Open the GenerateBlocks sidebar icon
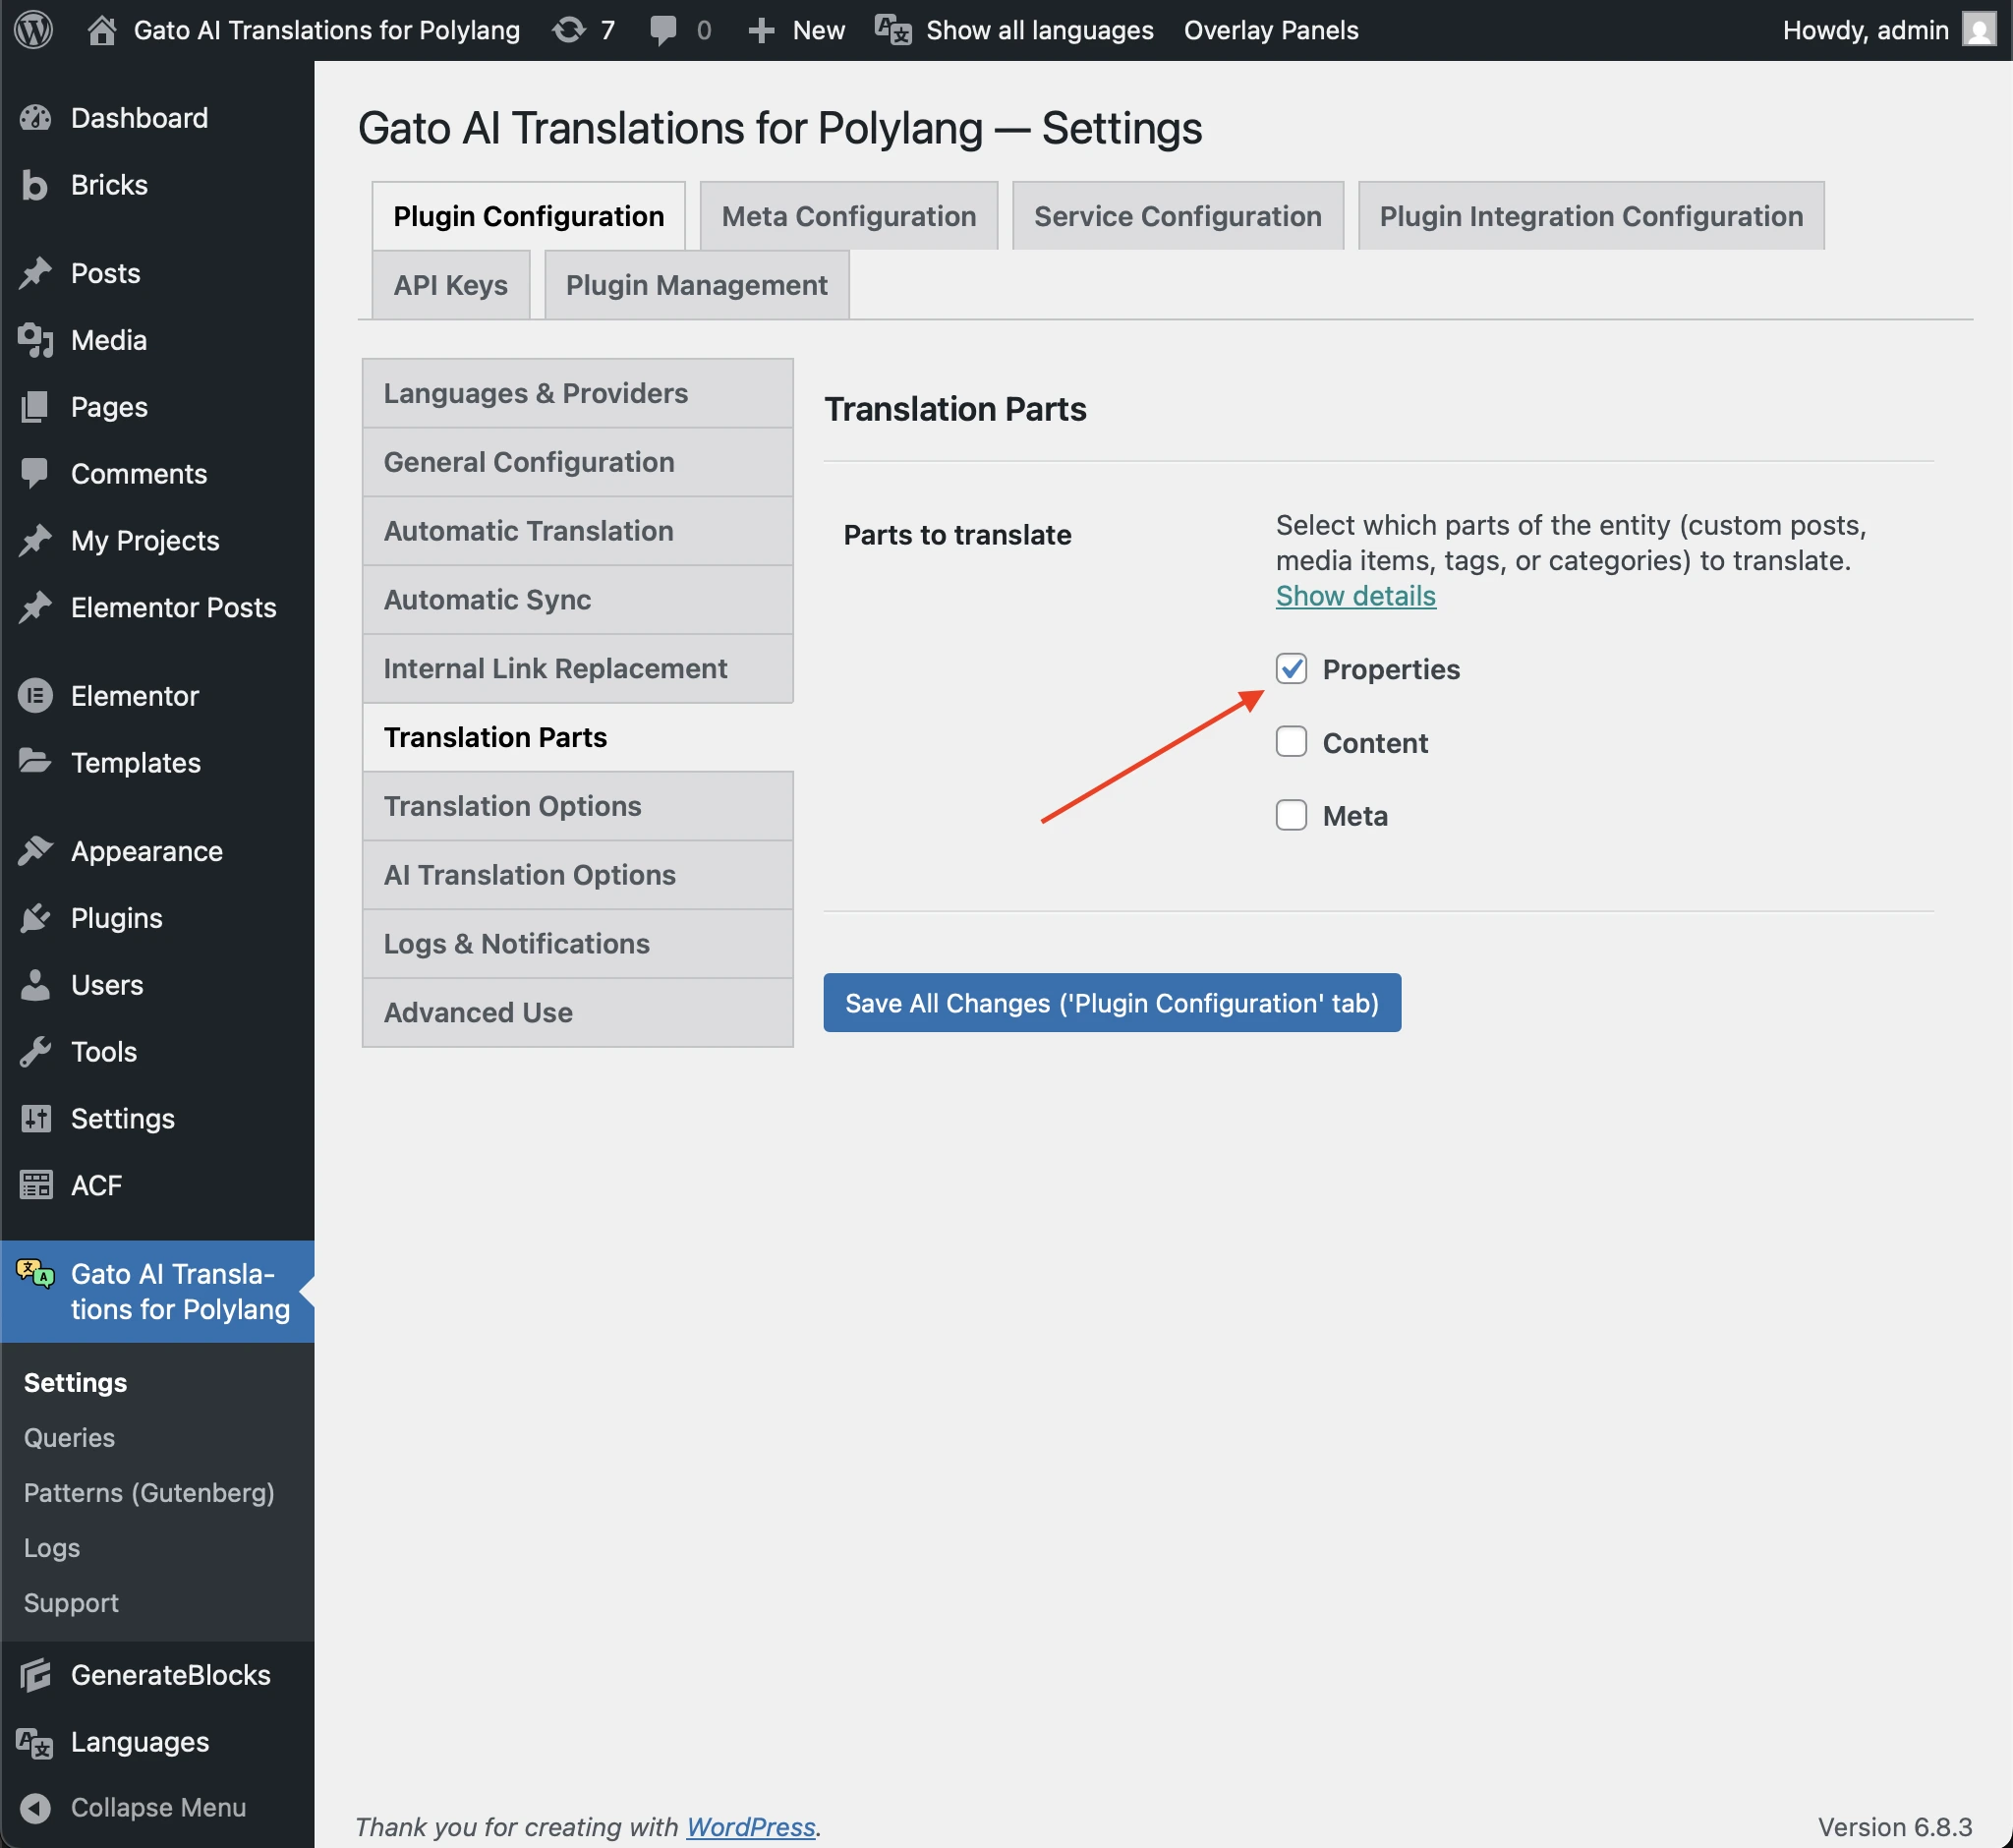This screenshot has width=2013, height=1848. pos(35,1675)
